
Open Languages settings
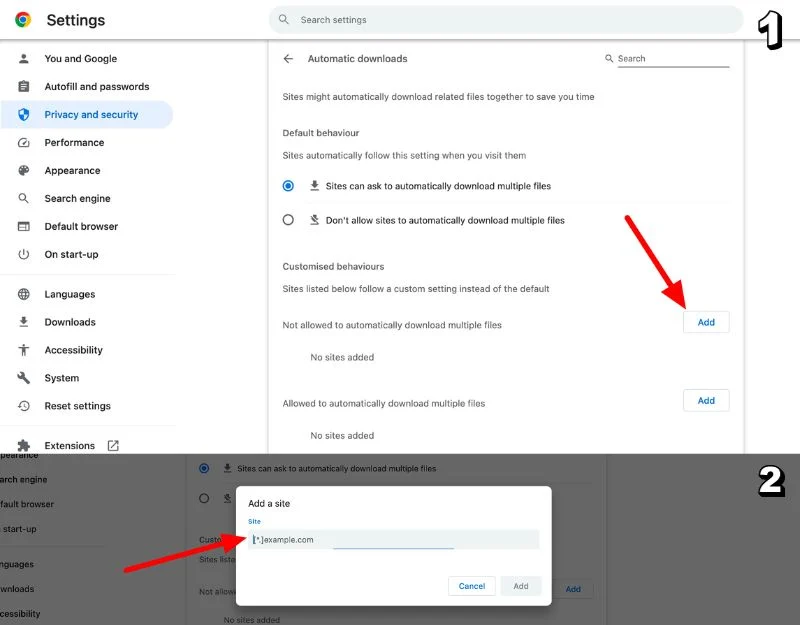[70, 294]
